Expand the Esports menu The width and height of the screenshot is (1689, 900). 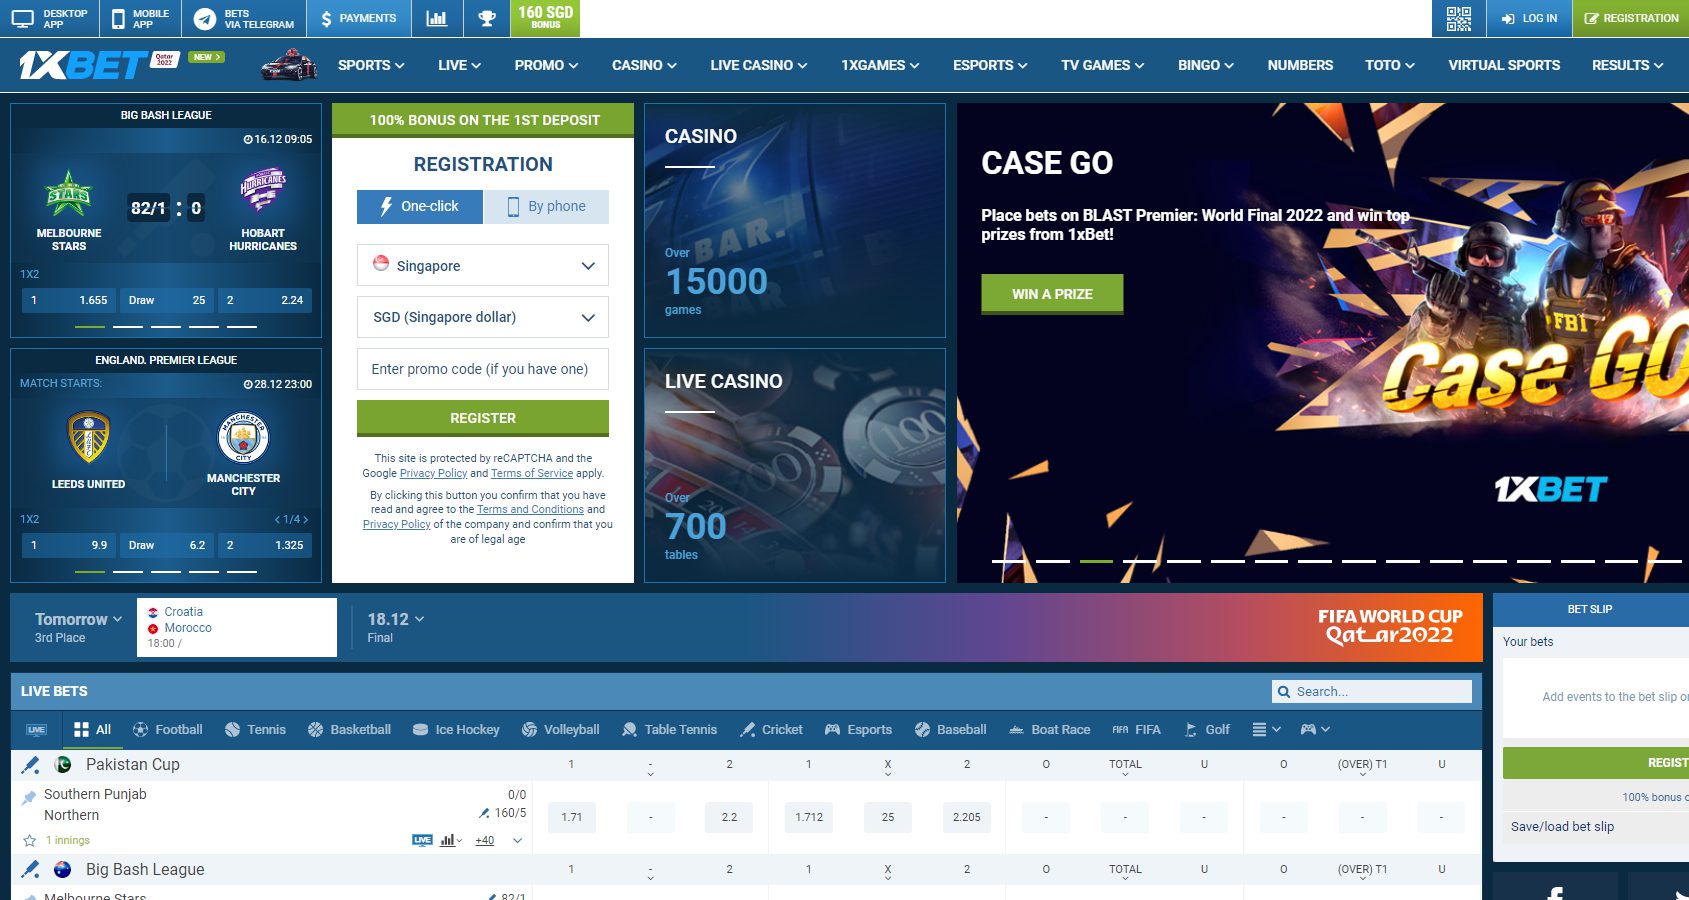(990, 65)
